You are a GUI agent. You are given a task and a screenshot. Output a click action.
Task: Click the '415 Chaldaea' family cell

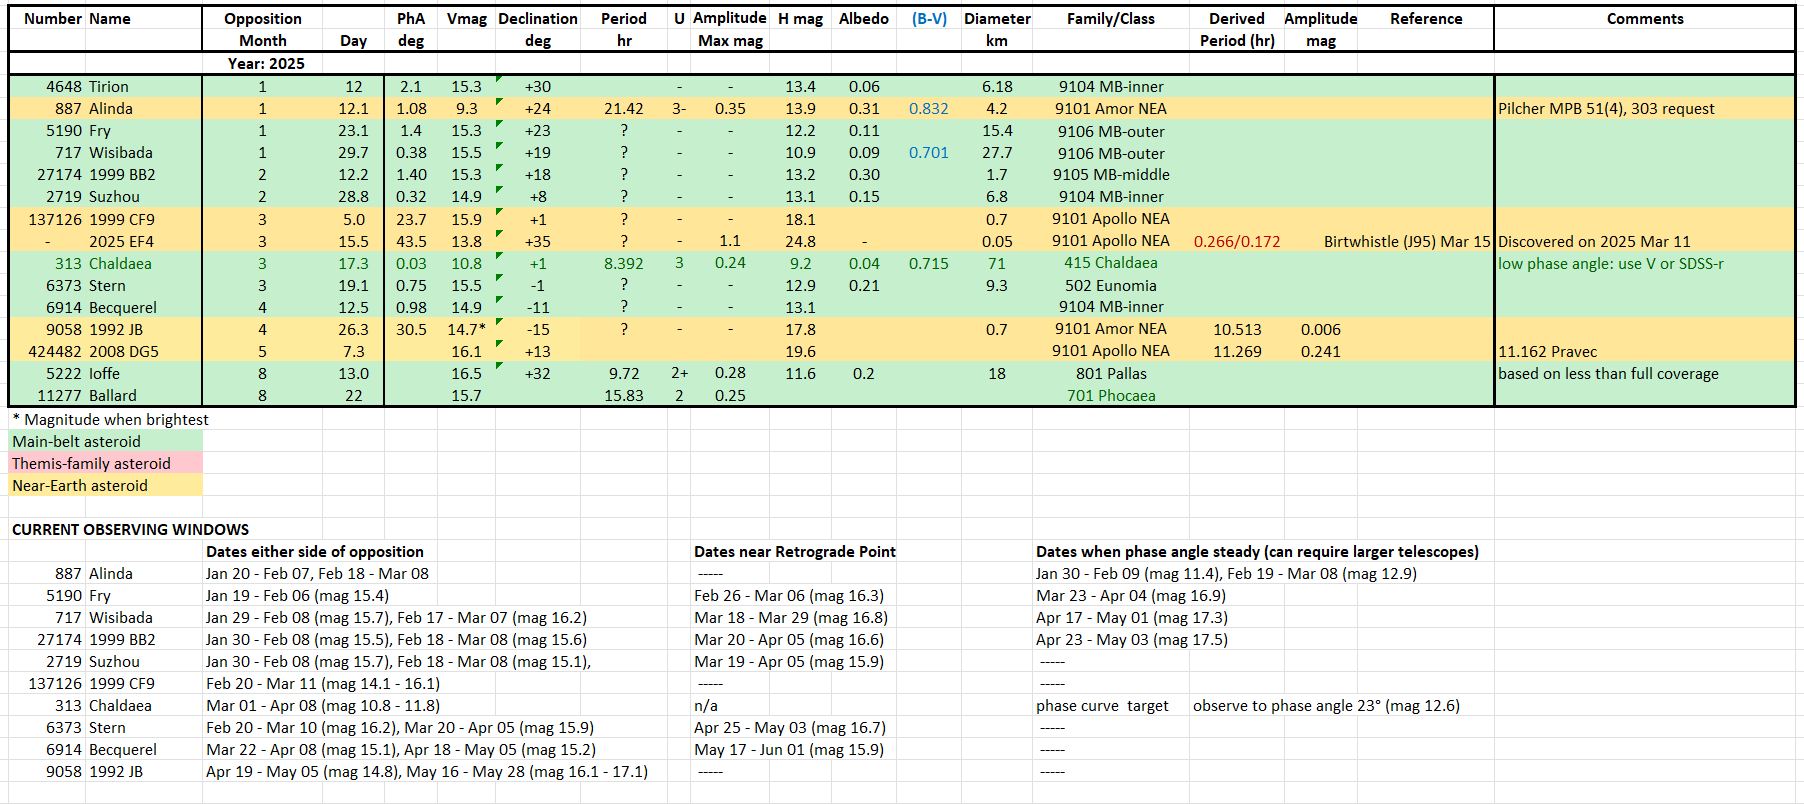point(1111,263)
